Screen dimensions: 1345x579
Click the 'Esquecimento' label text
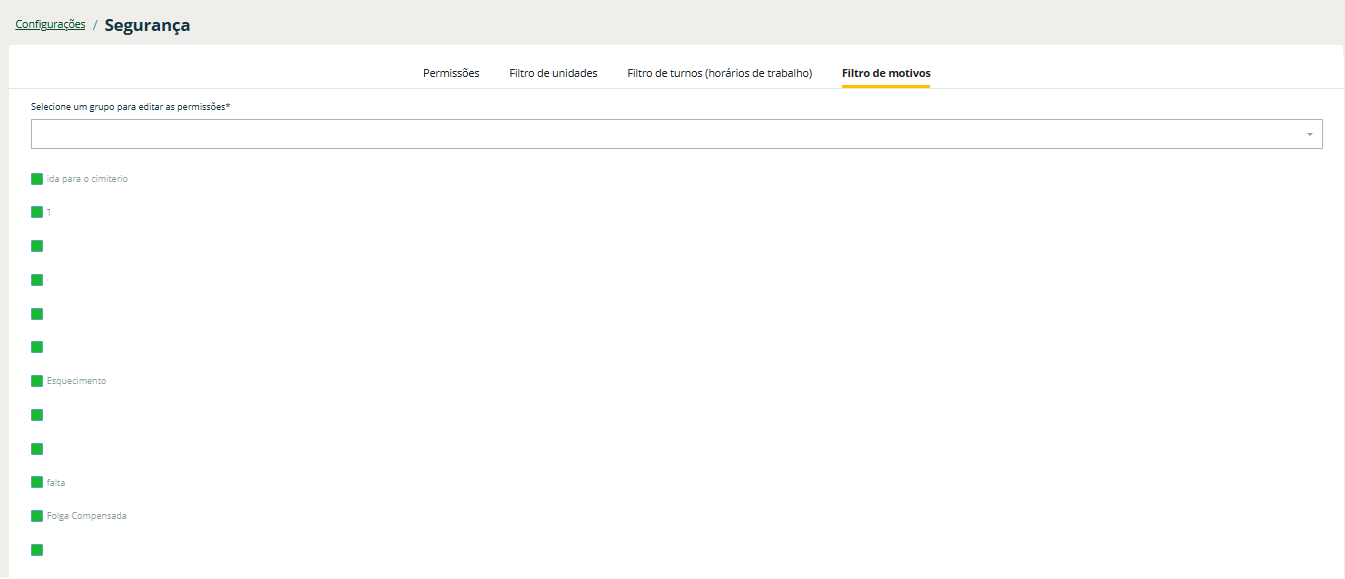tap(76, 381)
